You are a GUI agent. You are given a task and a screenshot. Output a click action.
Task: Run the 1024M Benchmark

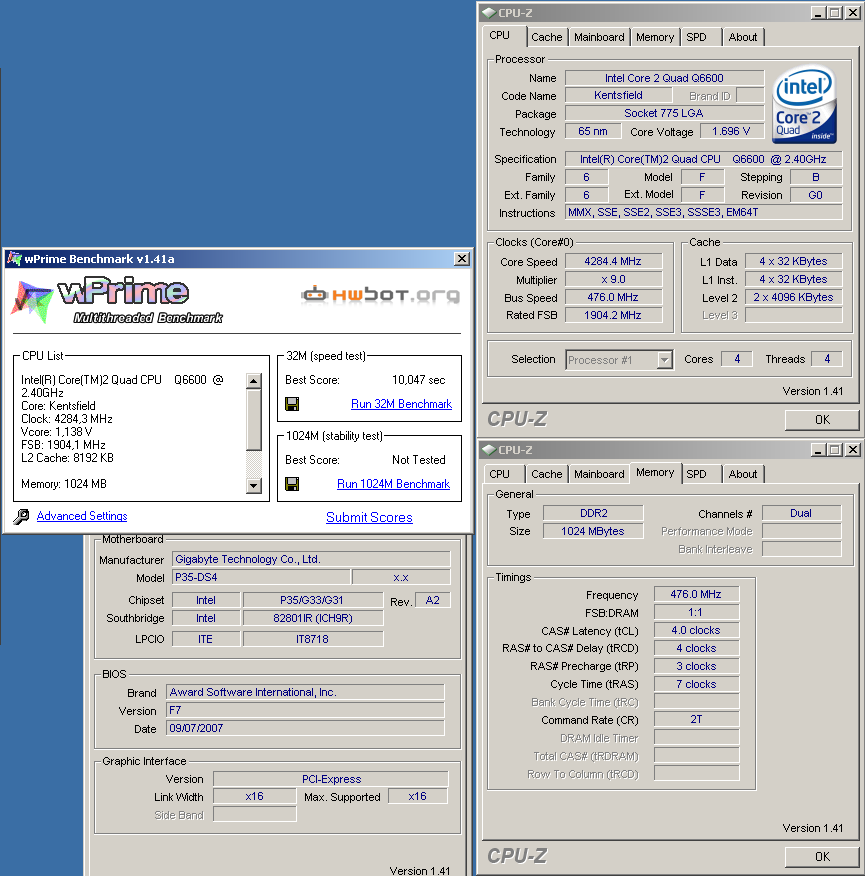[x=393, y=484]
